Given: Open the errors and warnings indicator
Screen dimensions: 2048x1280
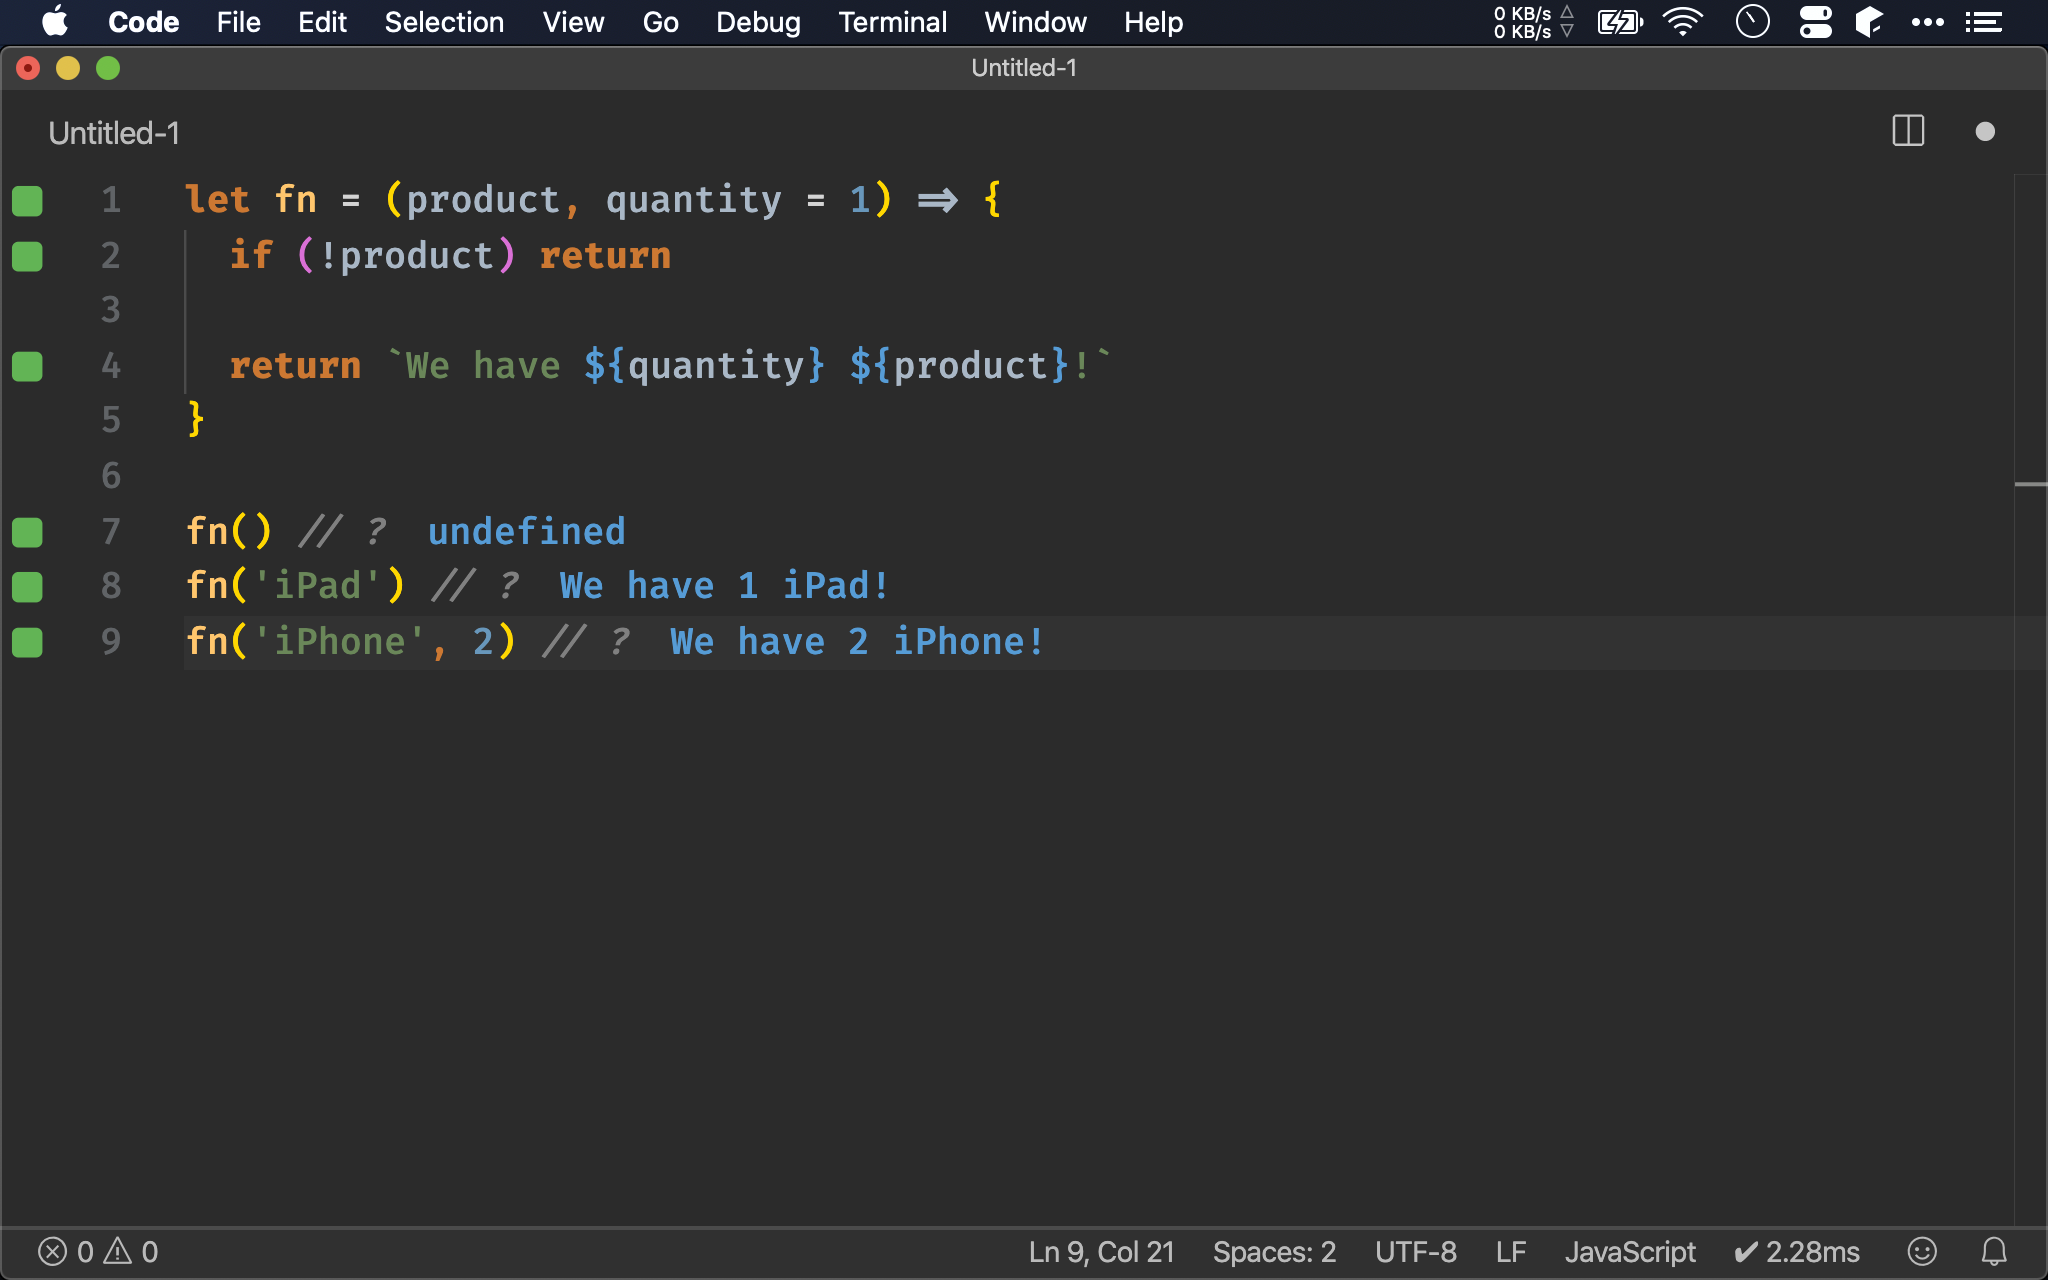Looking at the screenshot, I should [98, 1252].
